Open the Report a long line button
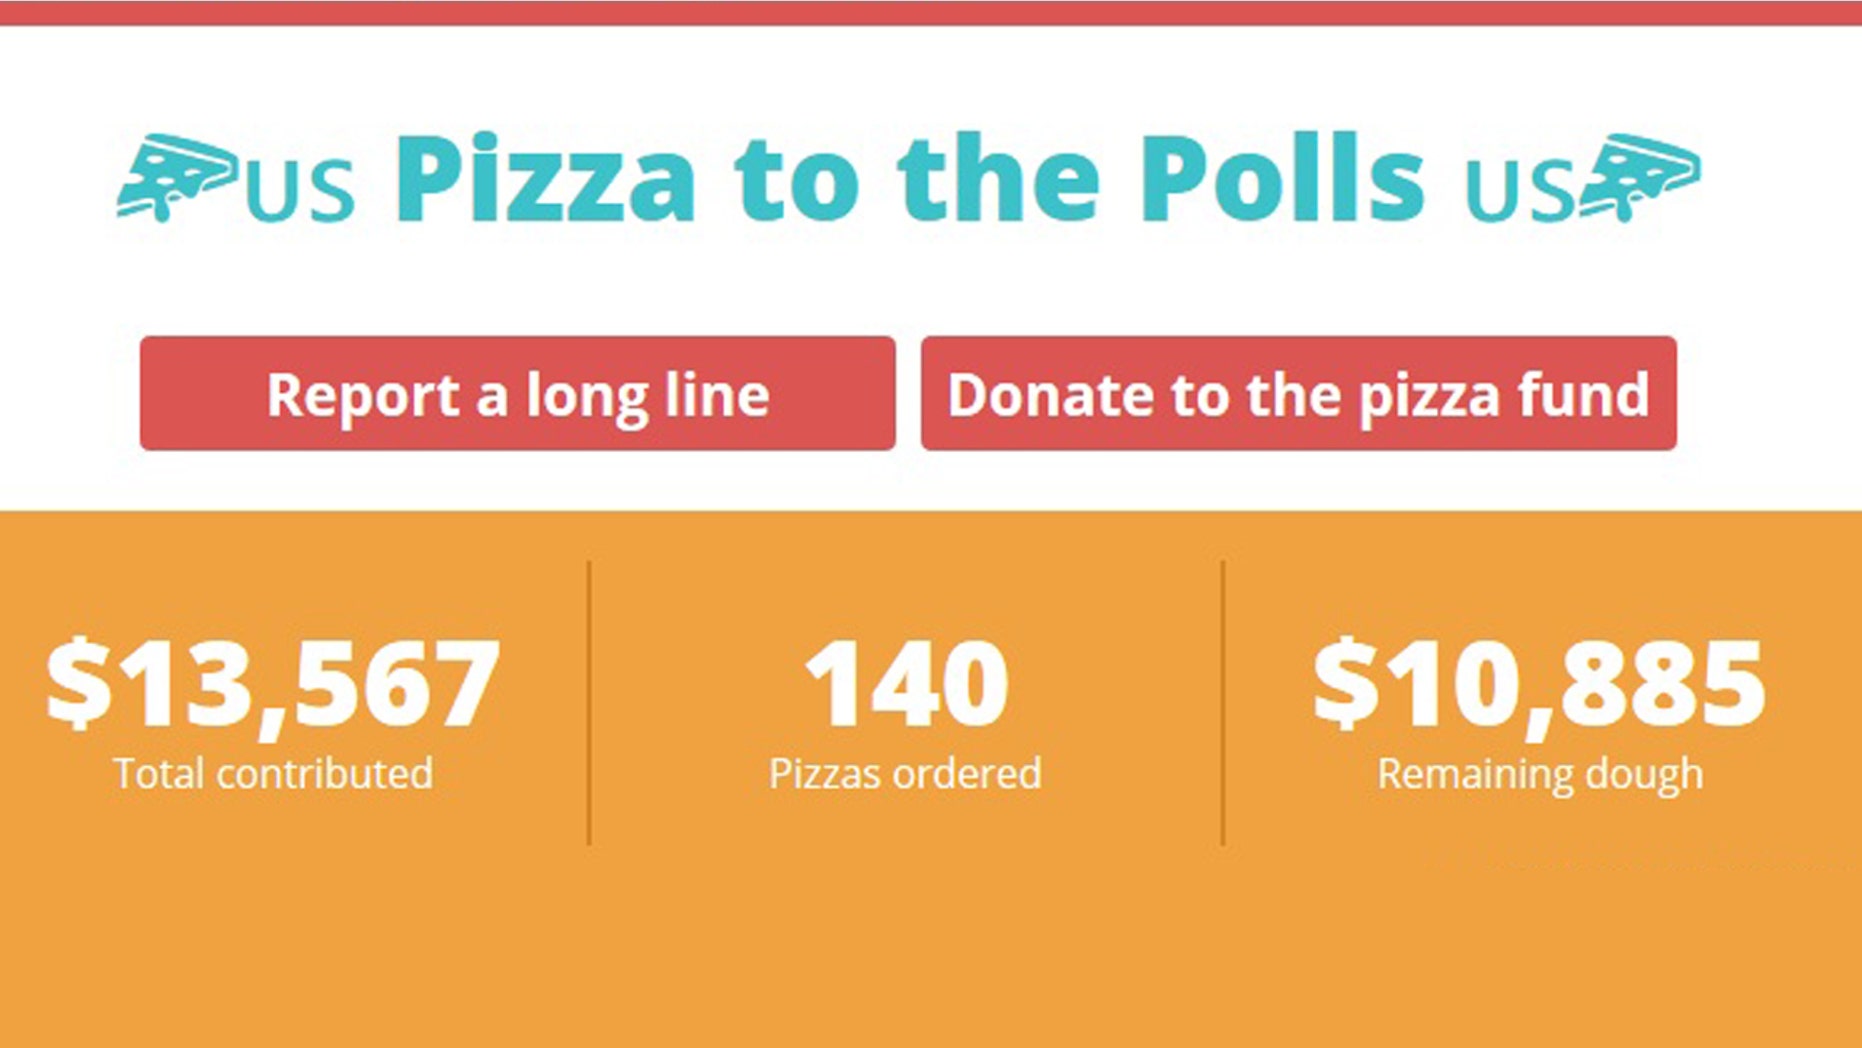The height and width of the screenshot is (1048, 1862). tap(518, 393)
